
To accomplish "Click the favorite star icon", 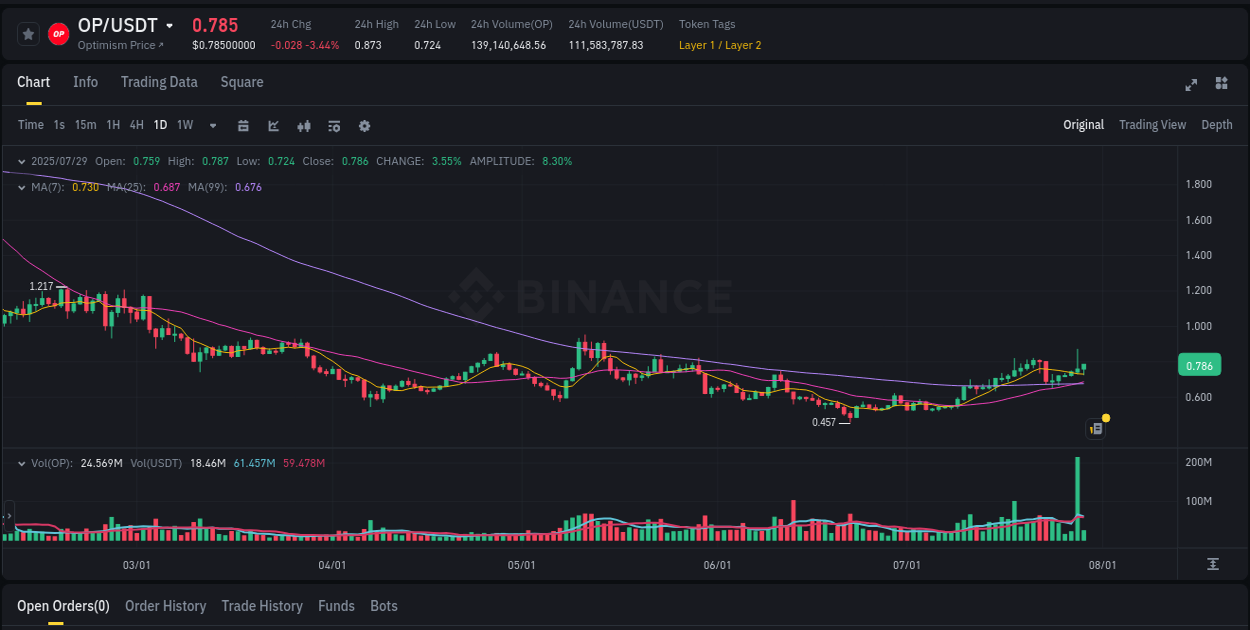I will click(x=28, y=33).
